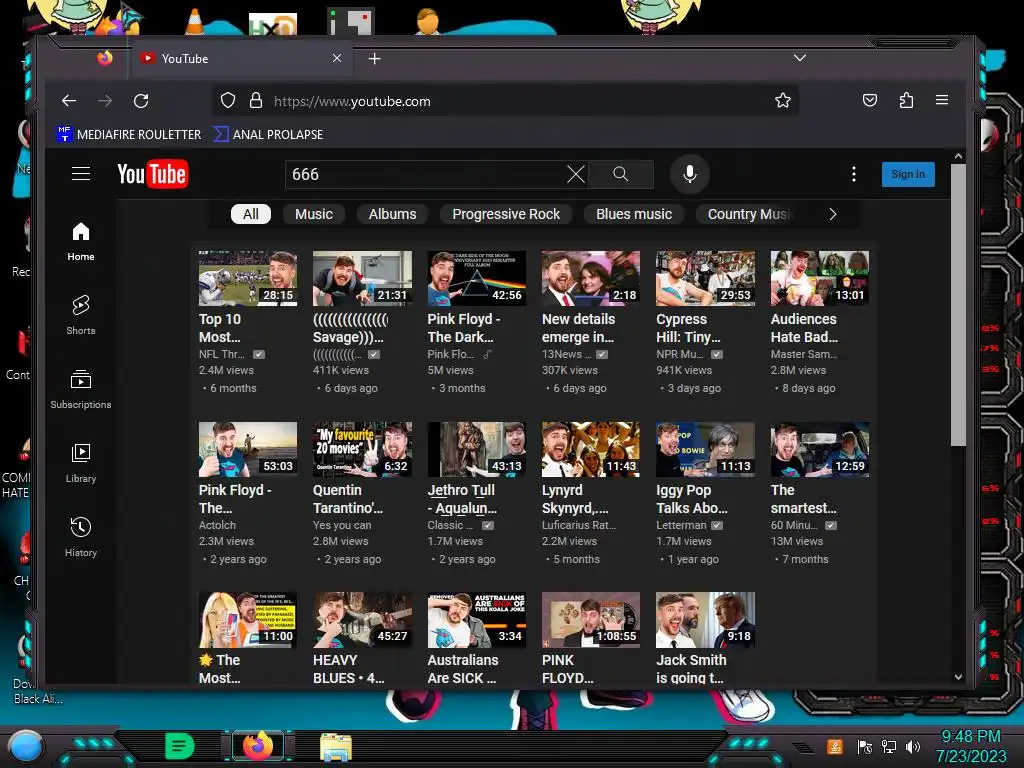Click the Windows Start orb
The image size is (1024, 768).
click(x=25, y=748)
